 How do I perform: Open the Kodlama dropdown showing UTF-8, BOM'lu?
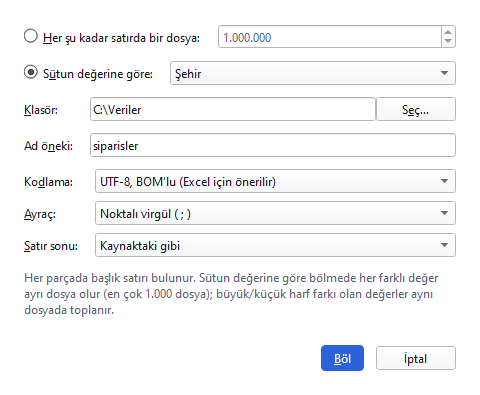275,181
